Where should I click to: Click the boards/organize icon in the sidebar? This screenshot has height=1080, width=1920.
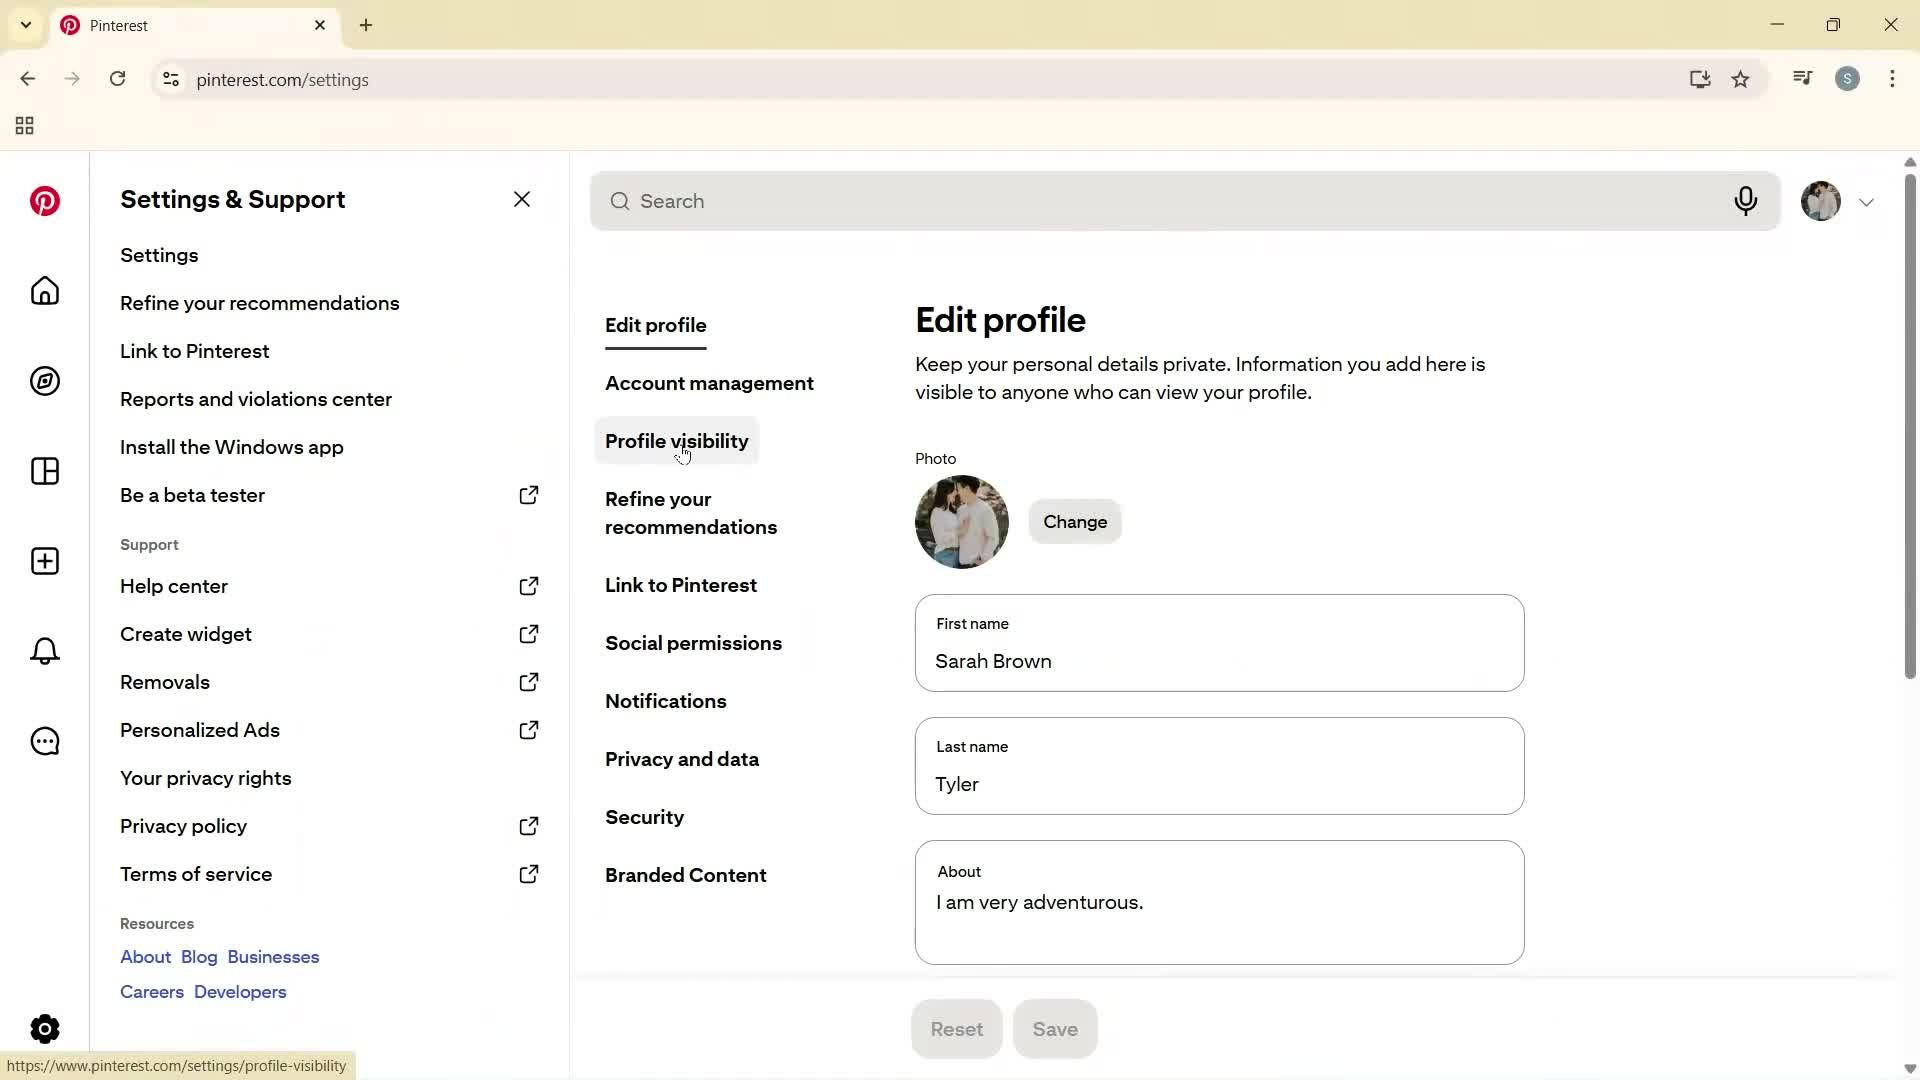click(44, 471)
